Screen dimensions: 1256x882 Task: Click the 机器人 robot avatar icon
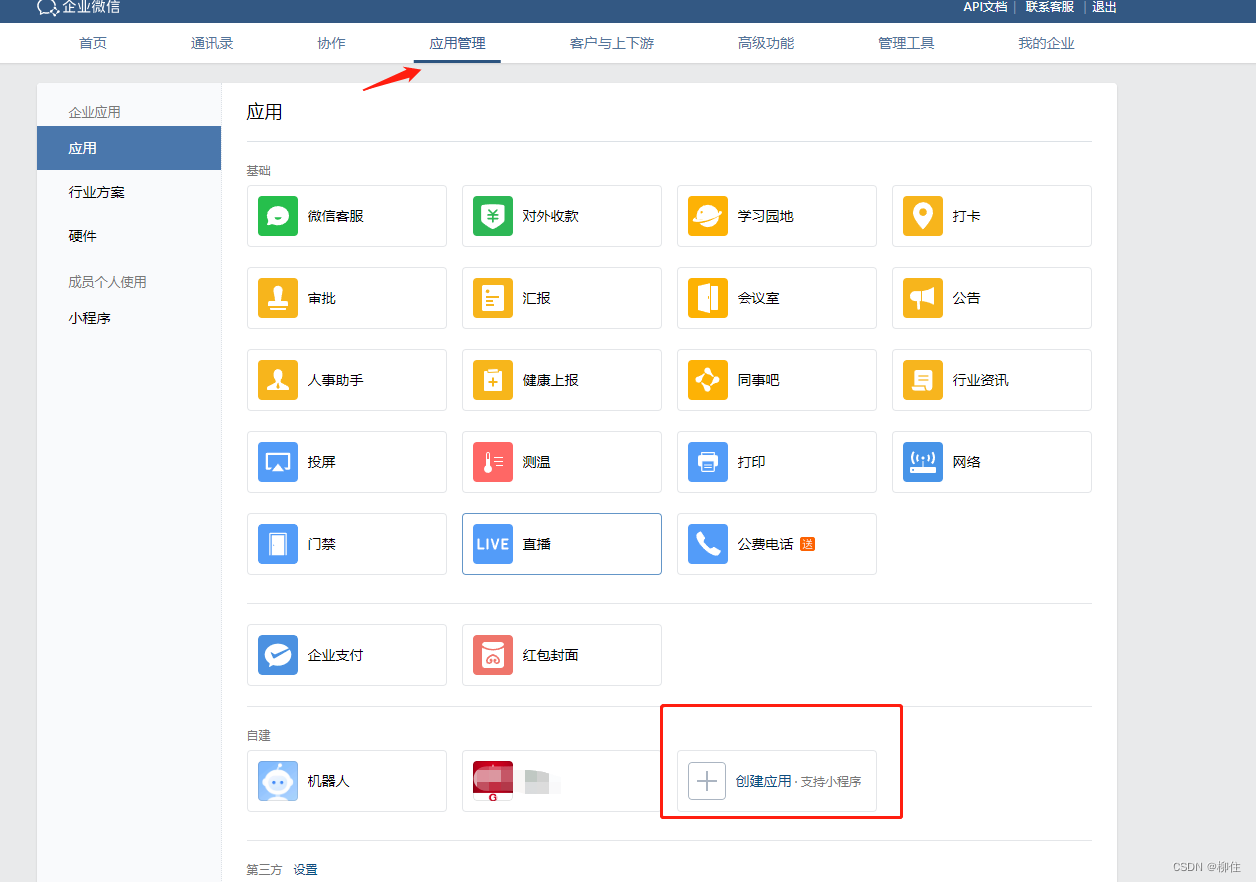pos(278,781)
